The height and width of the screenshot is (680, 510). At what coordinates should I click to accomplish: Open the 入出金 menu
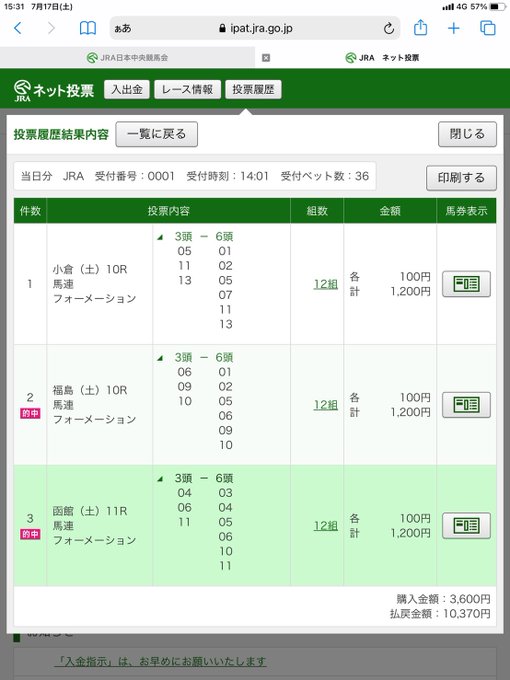[x=127, y=90]
